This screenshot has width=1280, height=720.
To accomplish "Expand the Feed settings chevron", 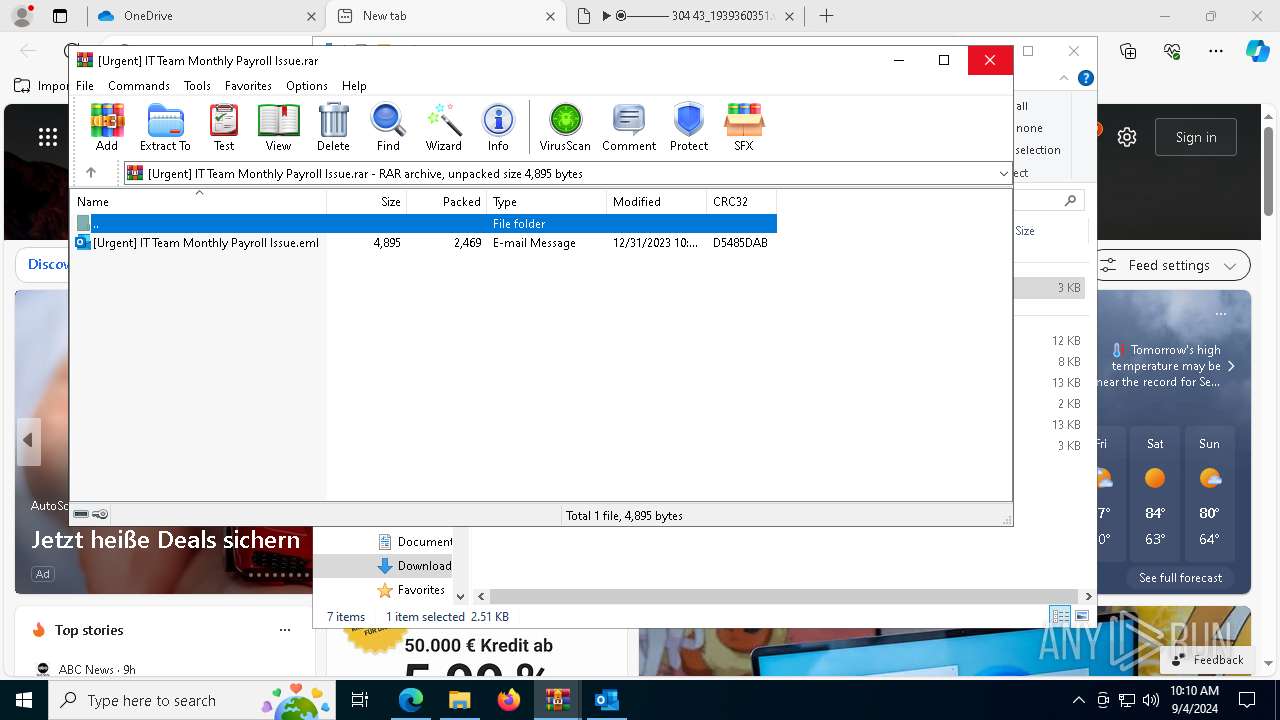I will coord(1230,266).
